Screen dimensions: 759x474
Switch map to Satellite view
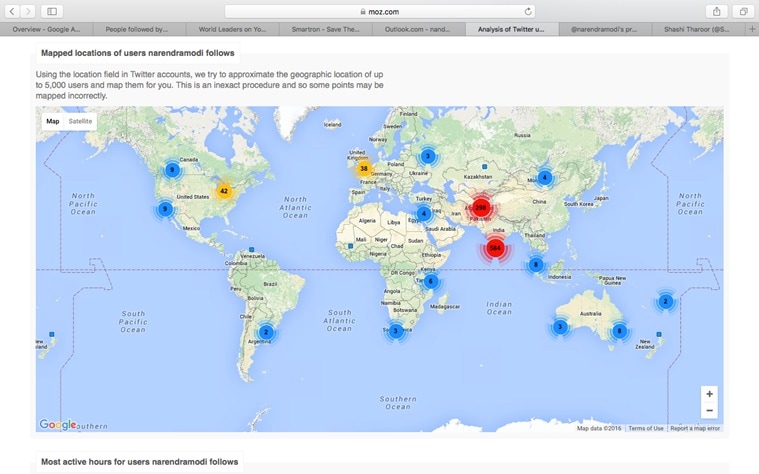pyautogui.click(x=80, y=121)
